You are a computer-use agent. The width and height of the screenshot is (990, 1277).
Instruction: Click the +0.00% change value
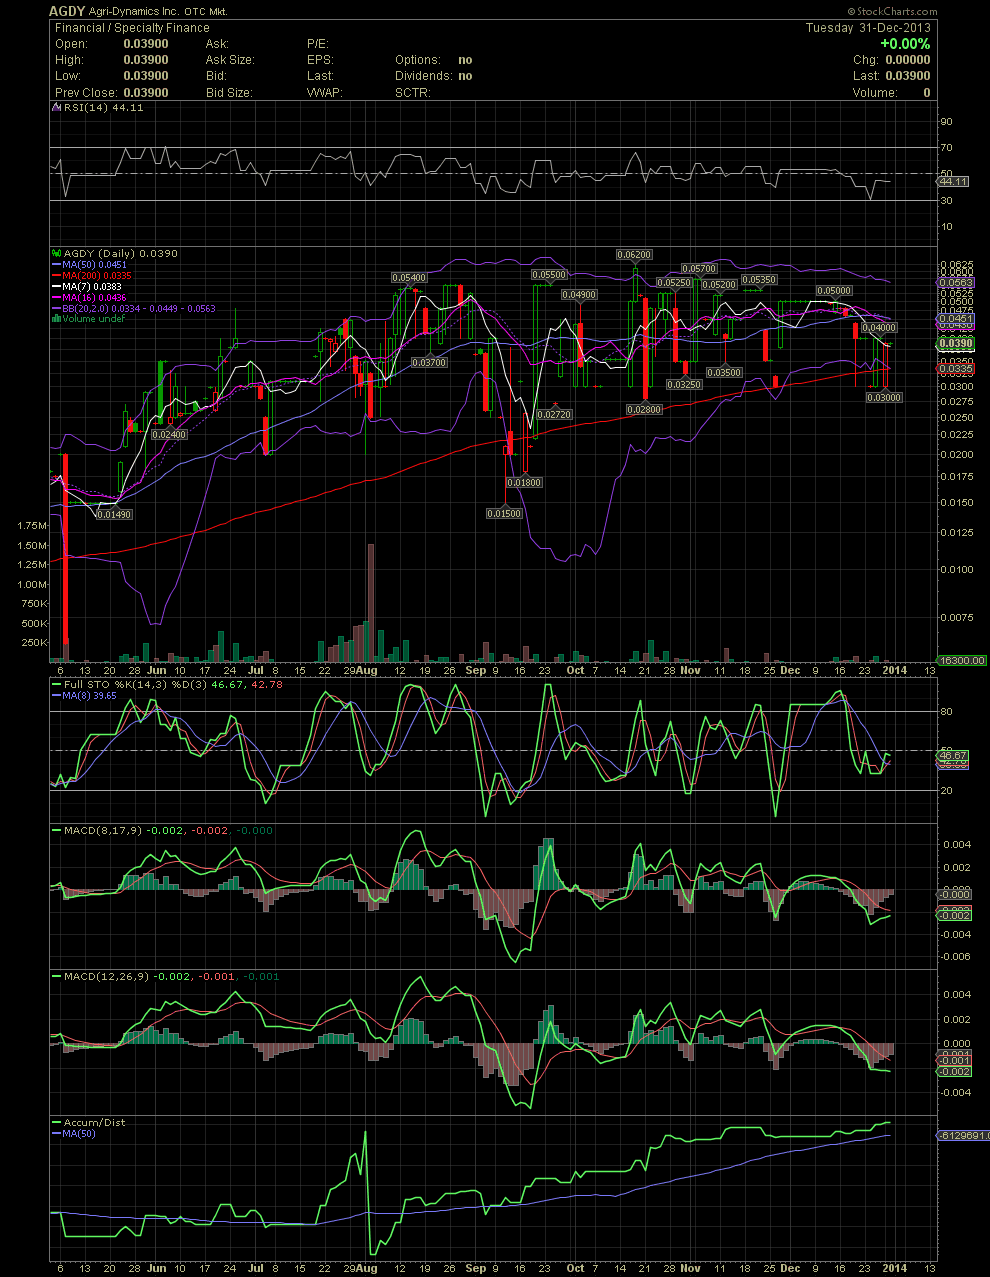click(905, 44)
